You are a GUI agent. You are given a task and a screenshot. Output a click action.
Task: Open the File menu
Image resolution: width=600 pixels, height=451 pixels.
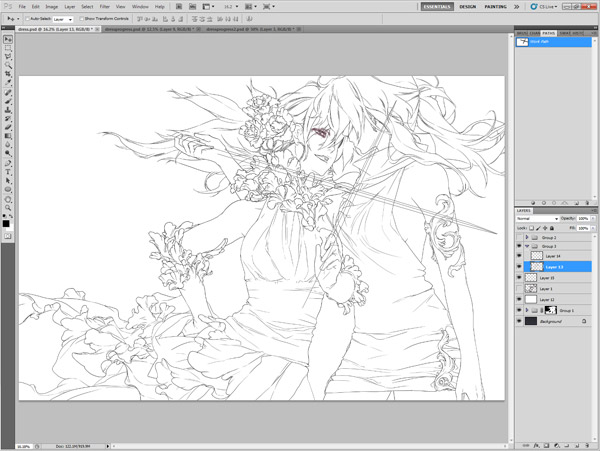click(x=22, y=7)
